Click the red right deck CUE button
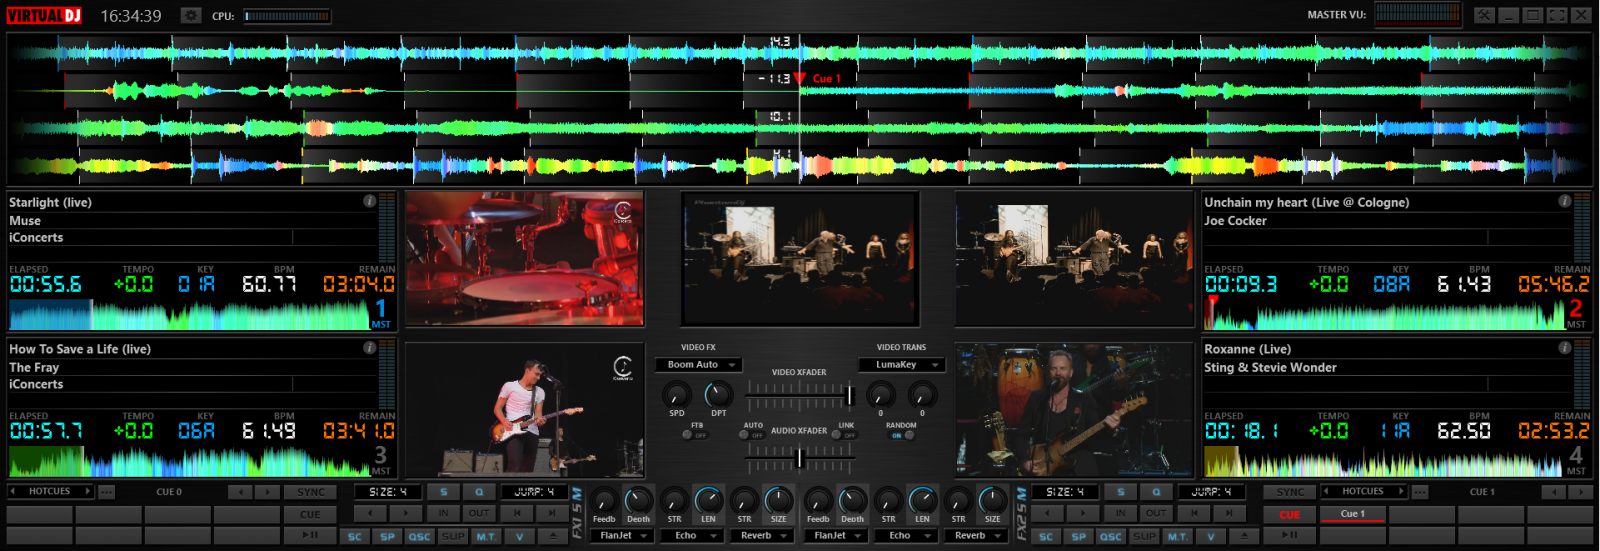1600x551 pixels. tap(1290, 514)
